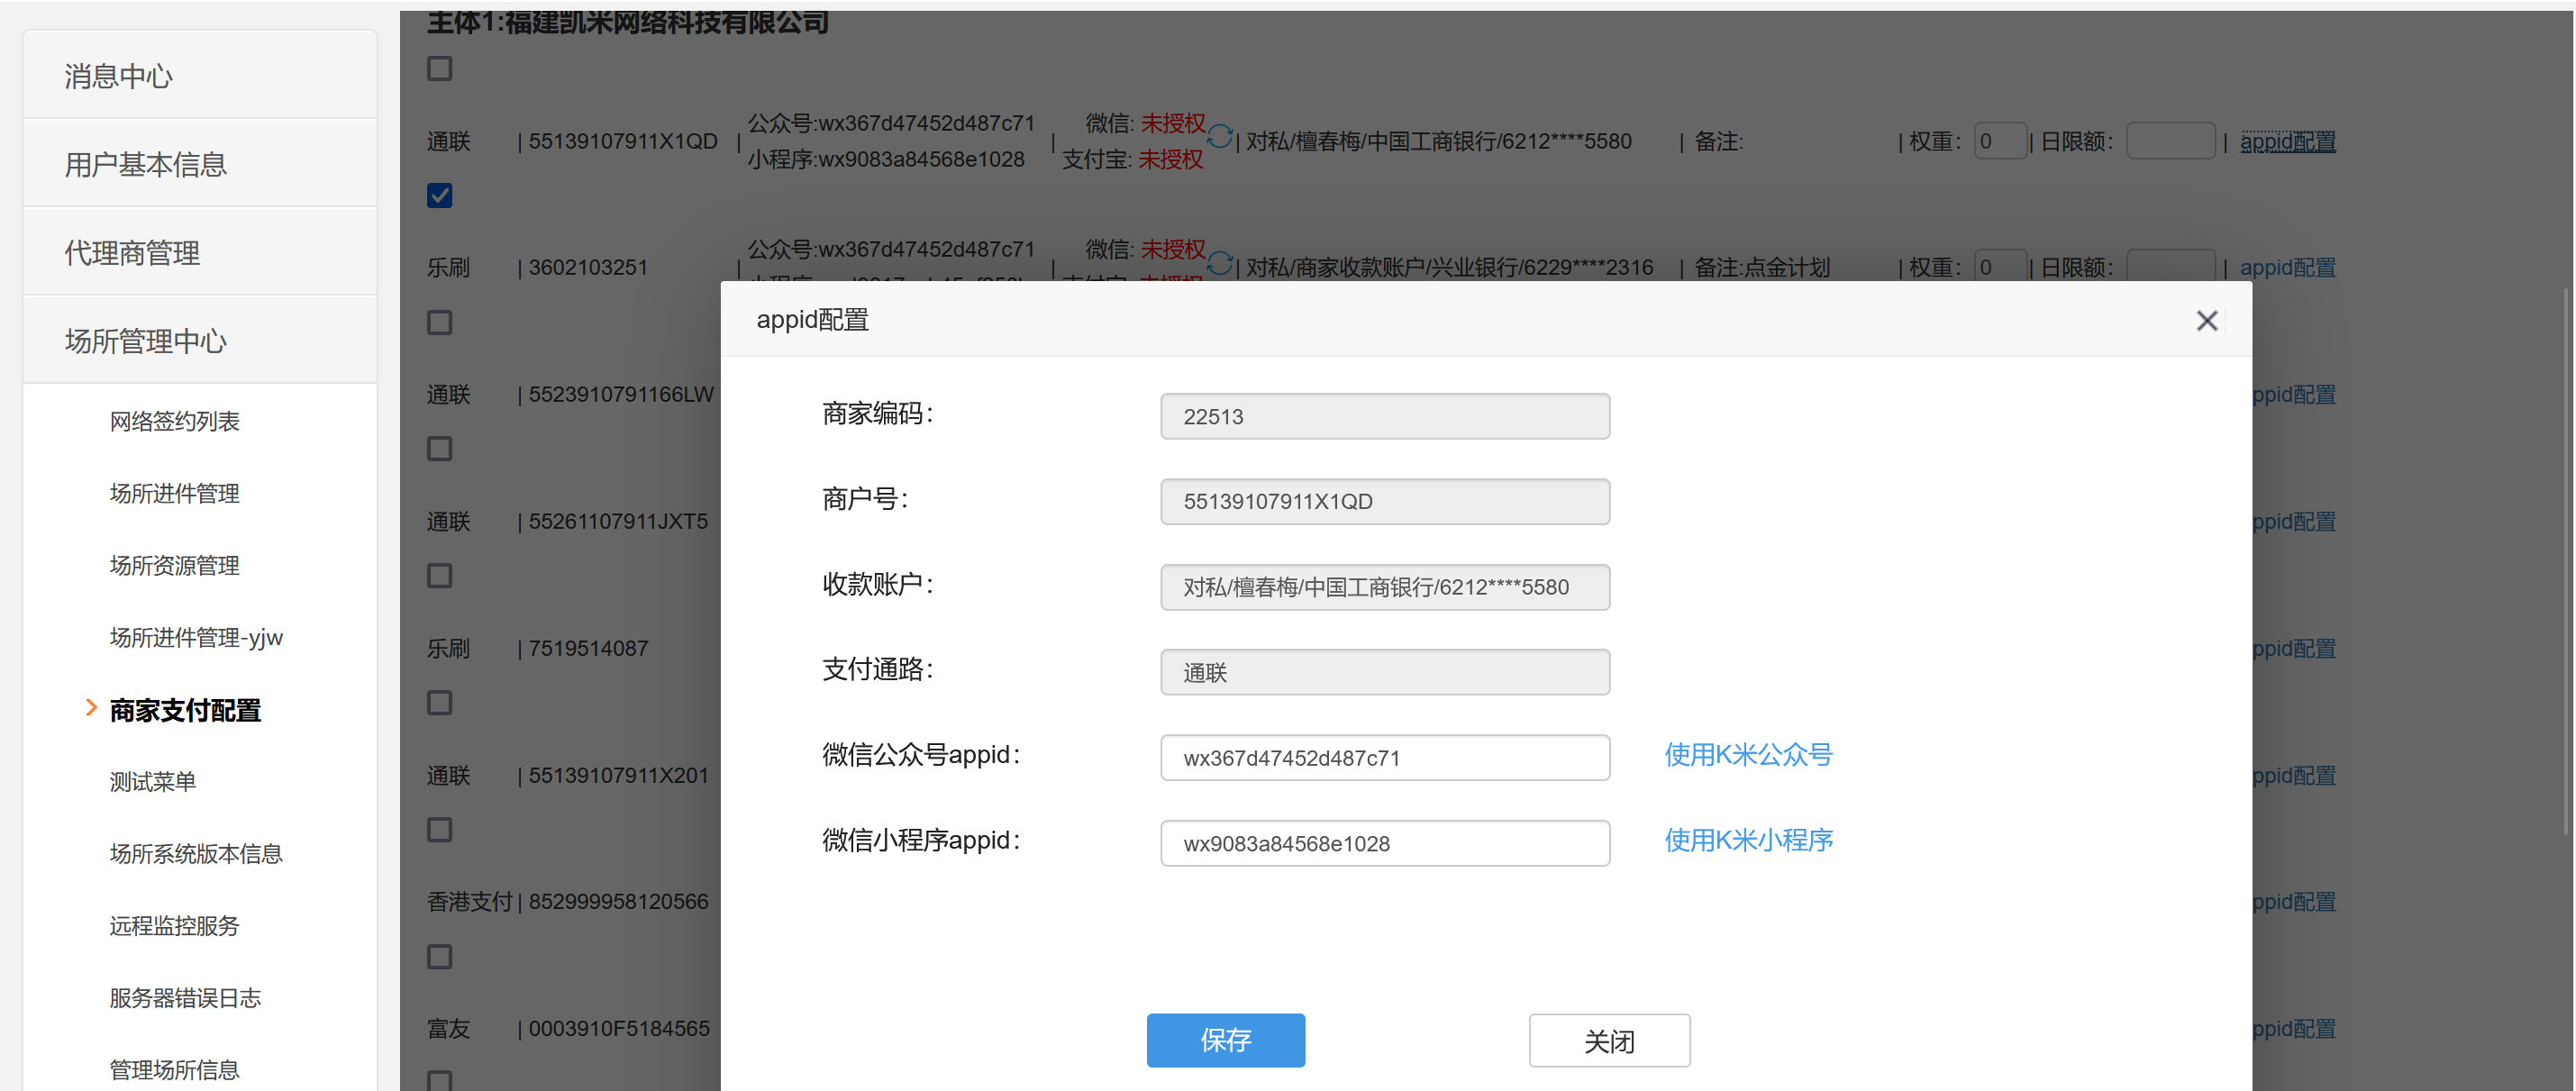Uncheck the checked box above 乐刷 3602103251
This screenshot has width=2576, height=1091.
point(440,196)
